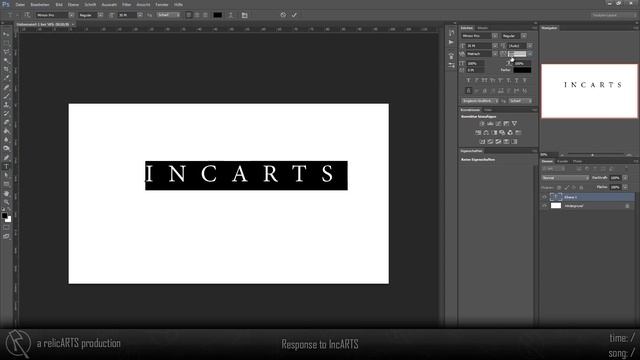Toggle Underline in Character panel

517,80
